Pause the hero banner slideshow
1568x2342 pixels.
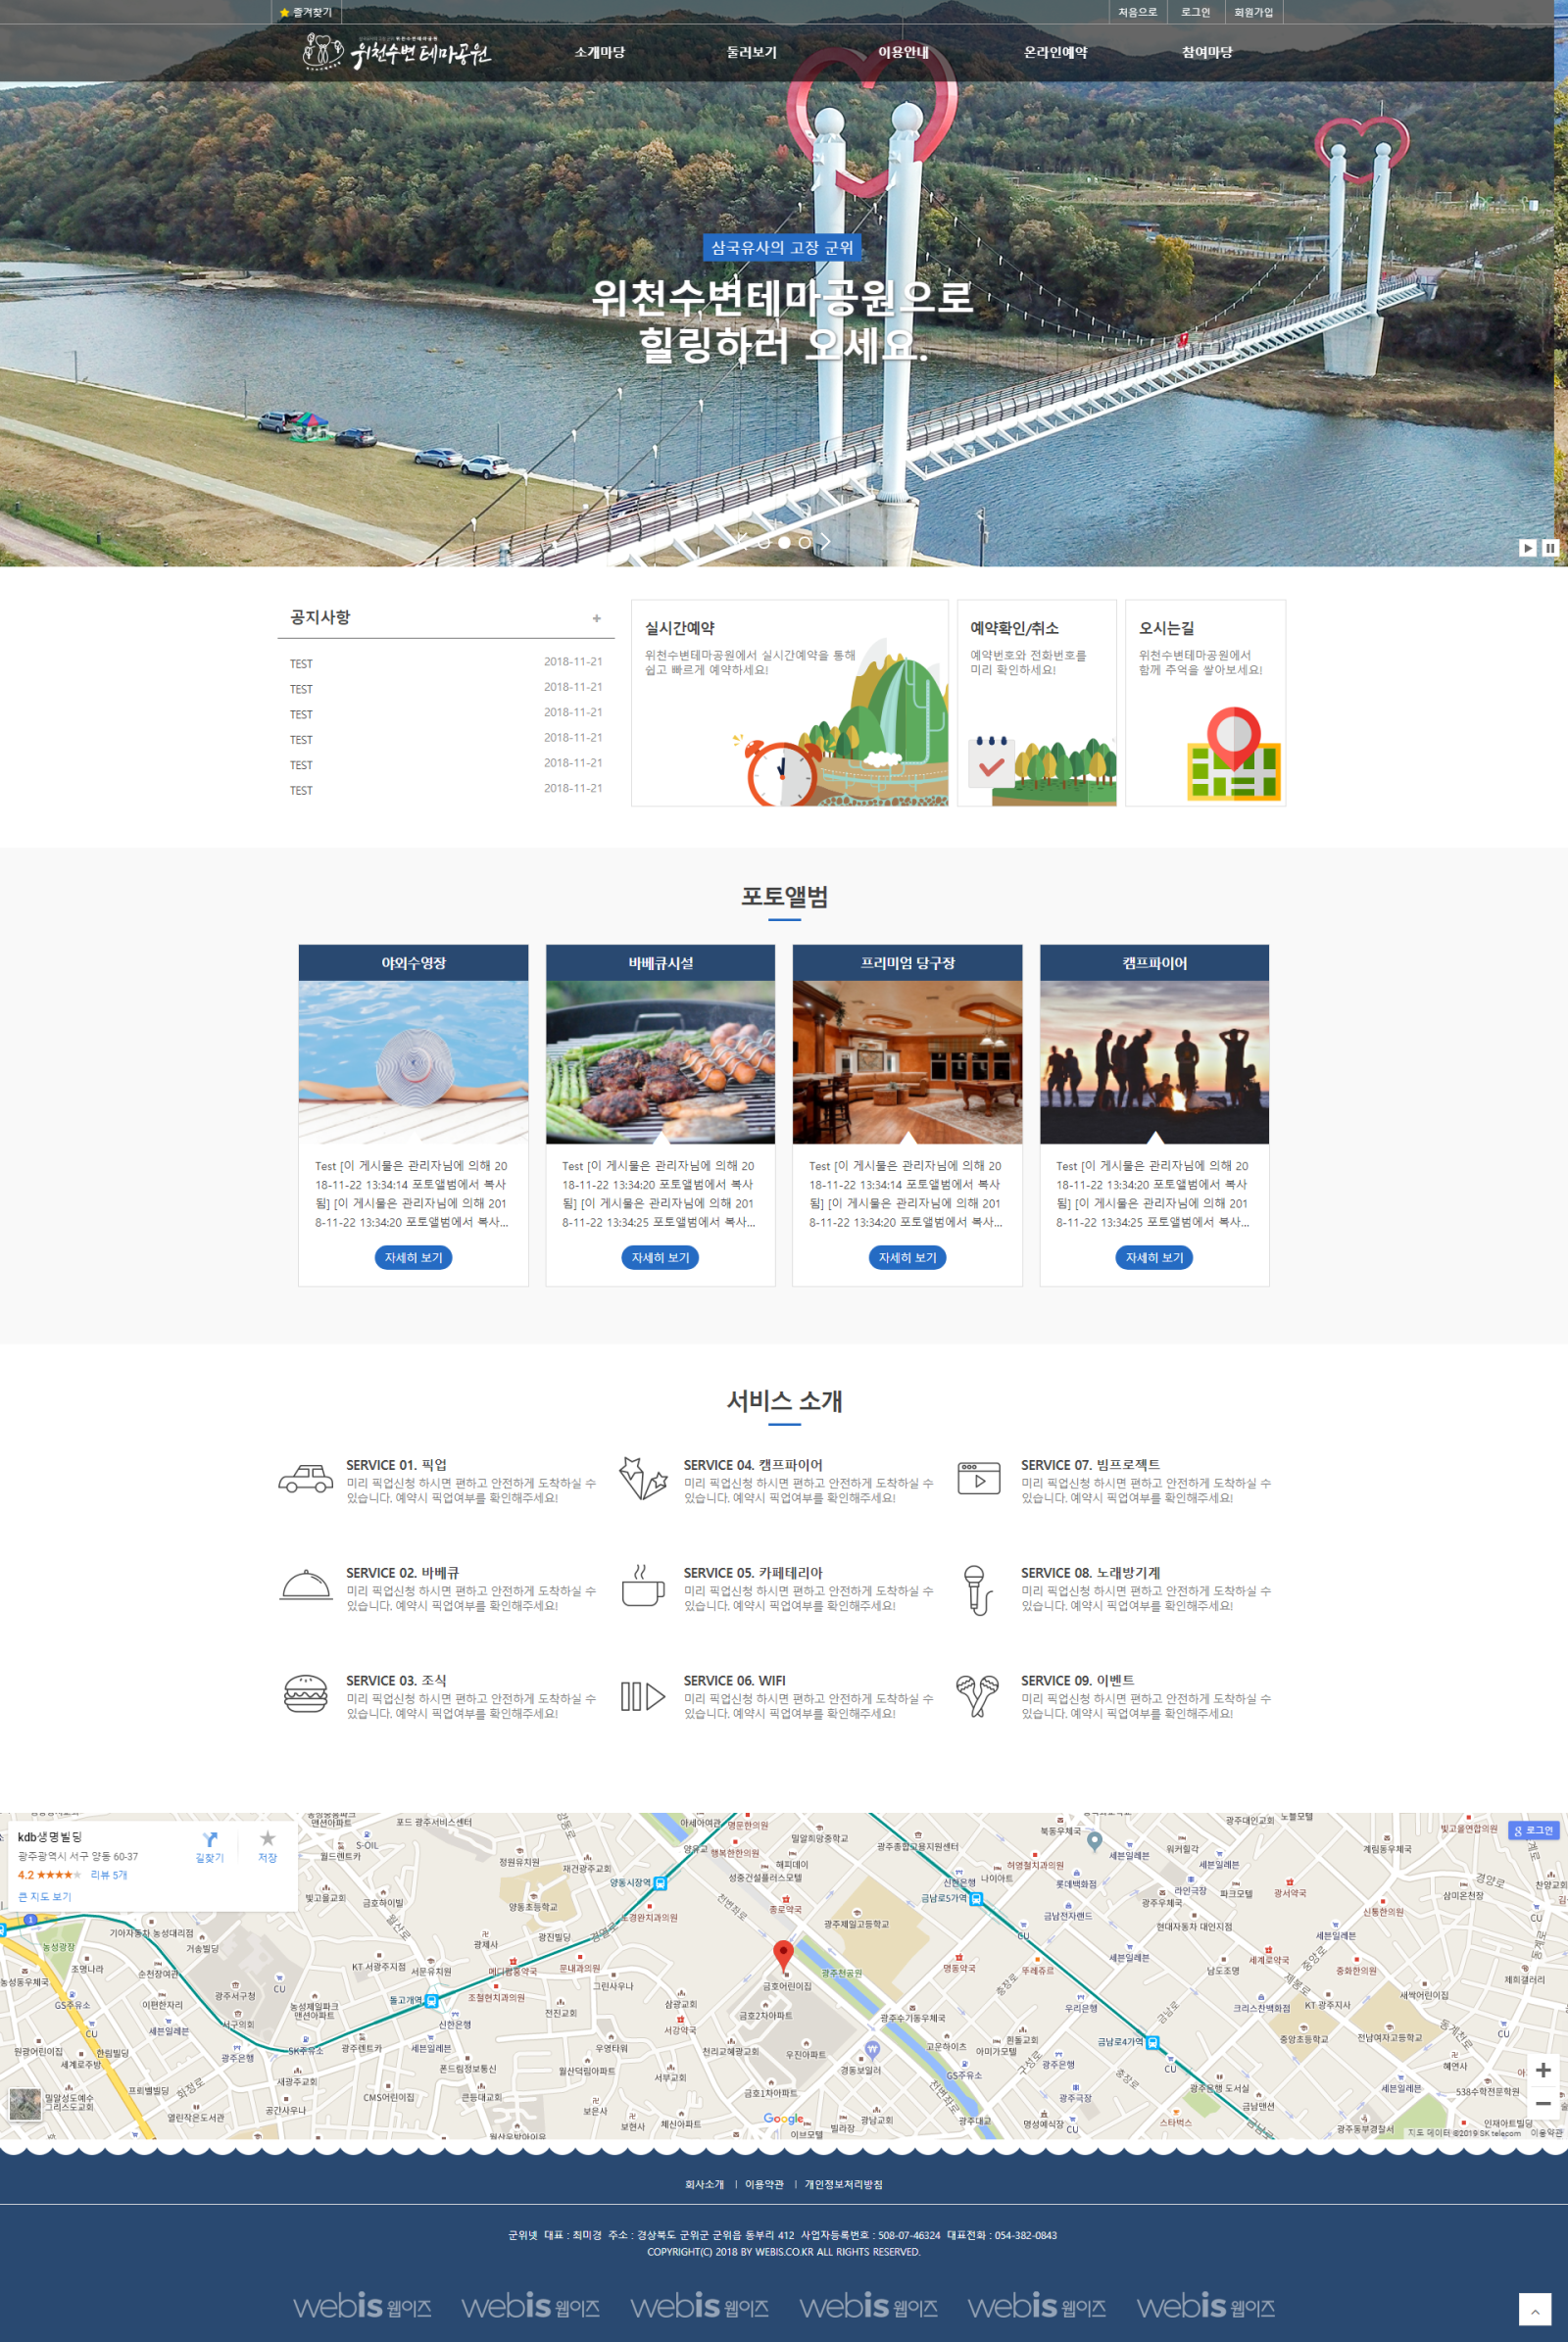pyautogui.click(x=1549, y=548)
